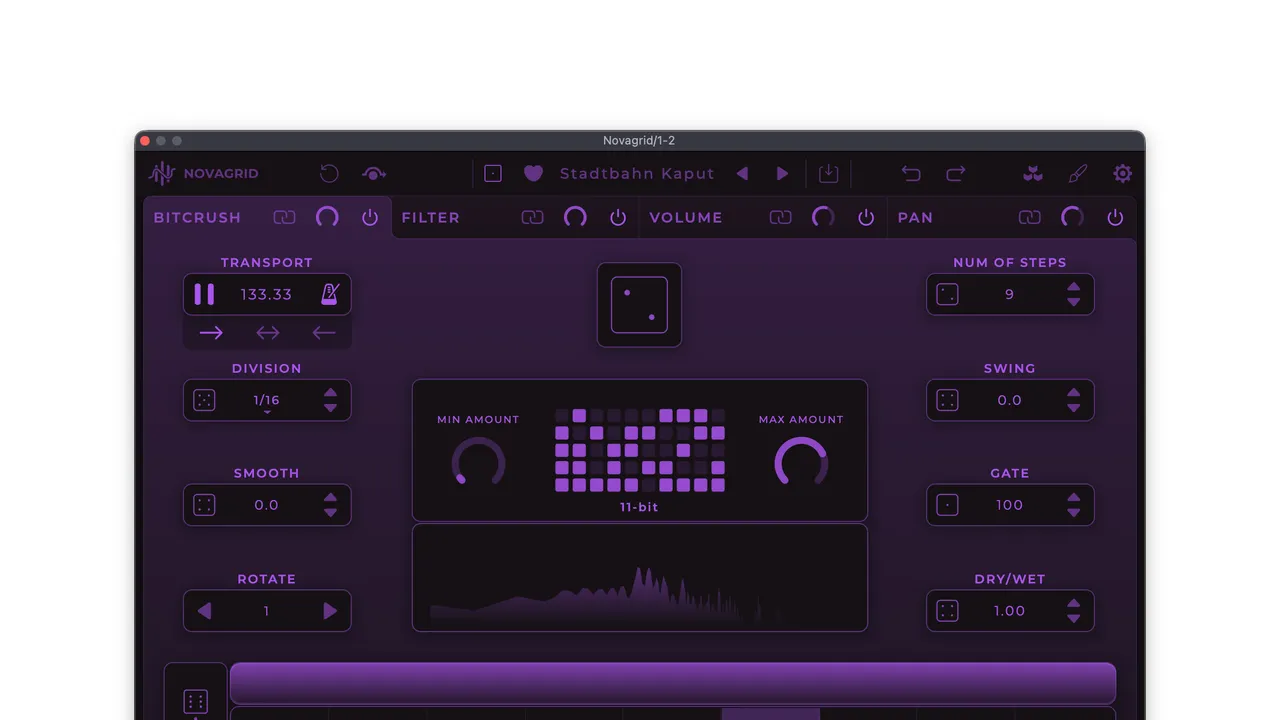This screenshot has width=1280, height=720.
Task: Click the lotus flower icon
Action: pos(1033,173)
